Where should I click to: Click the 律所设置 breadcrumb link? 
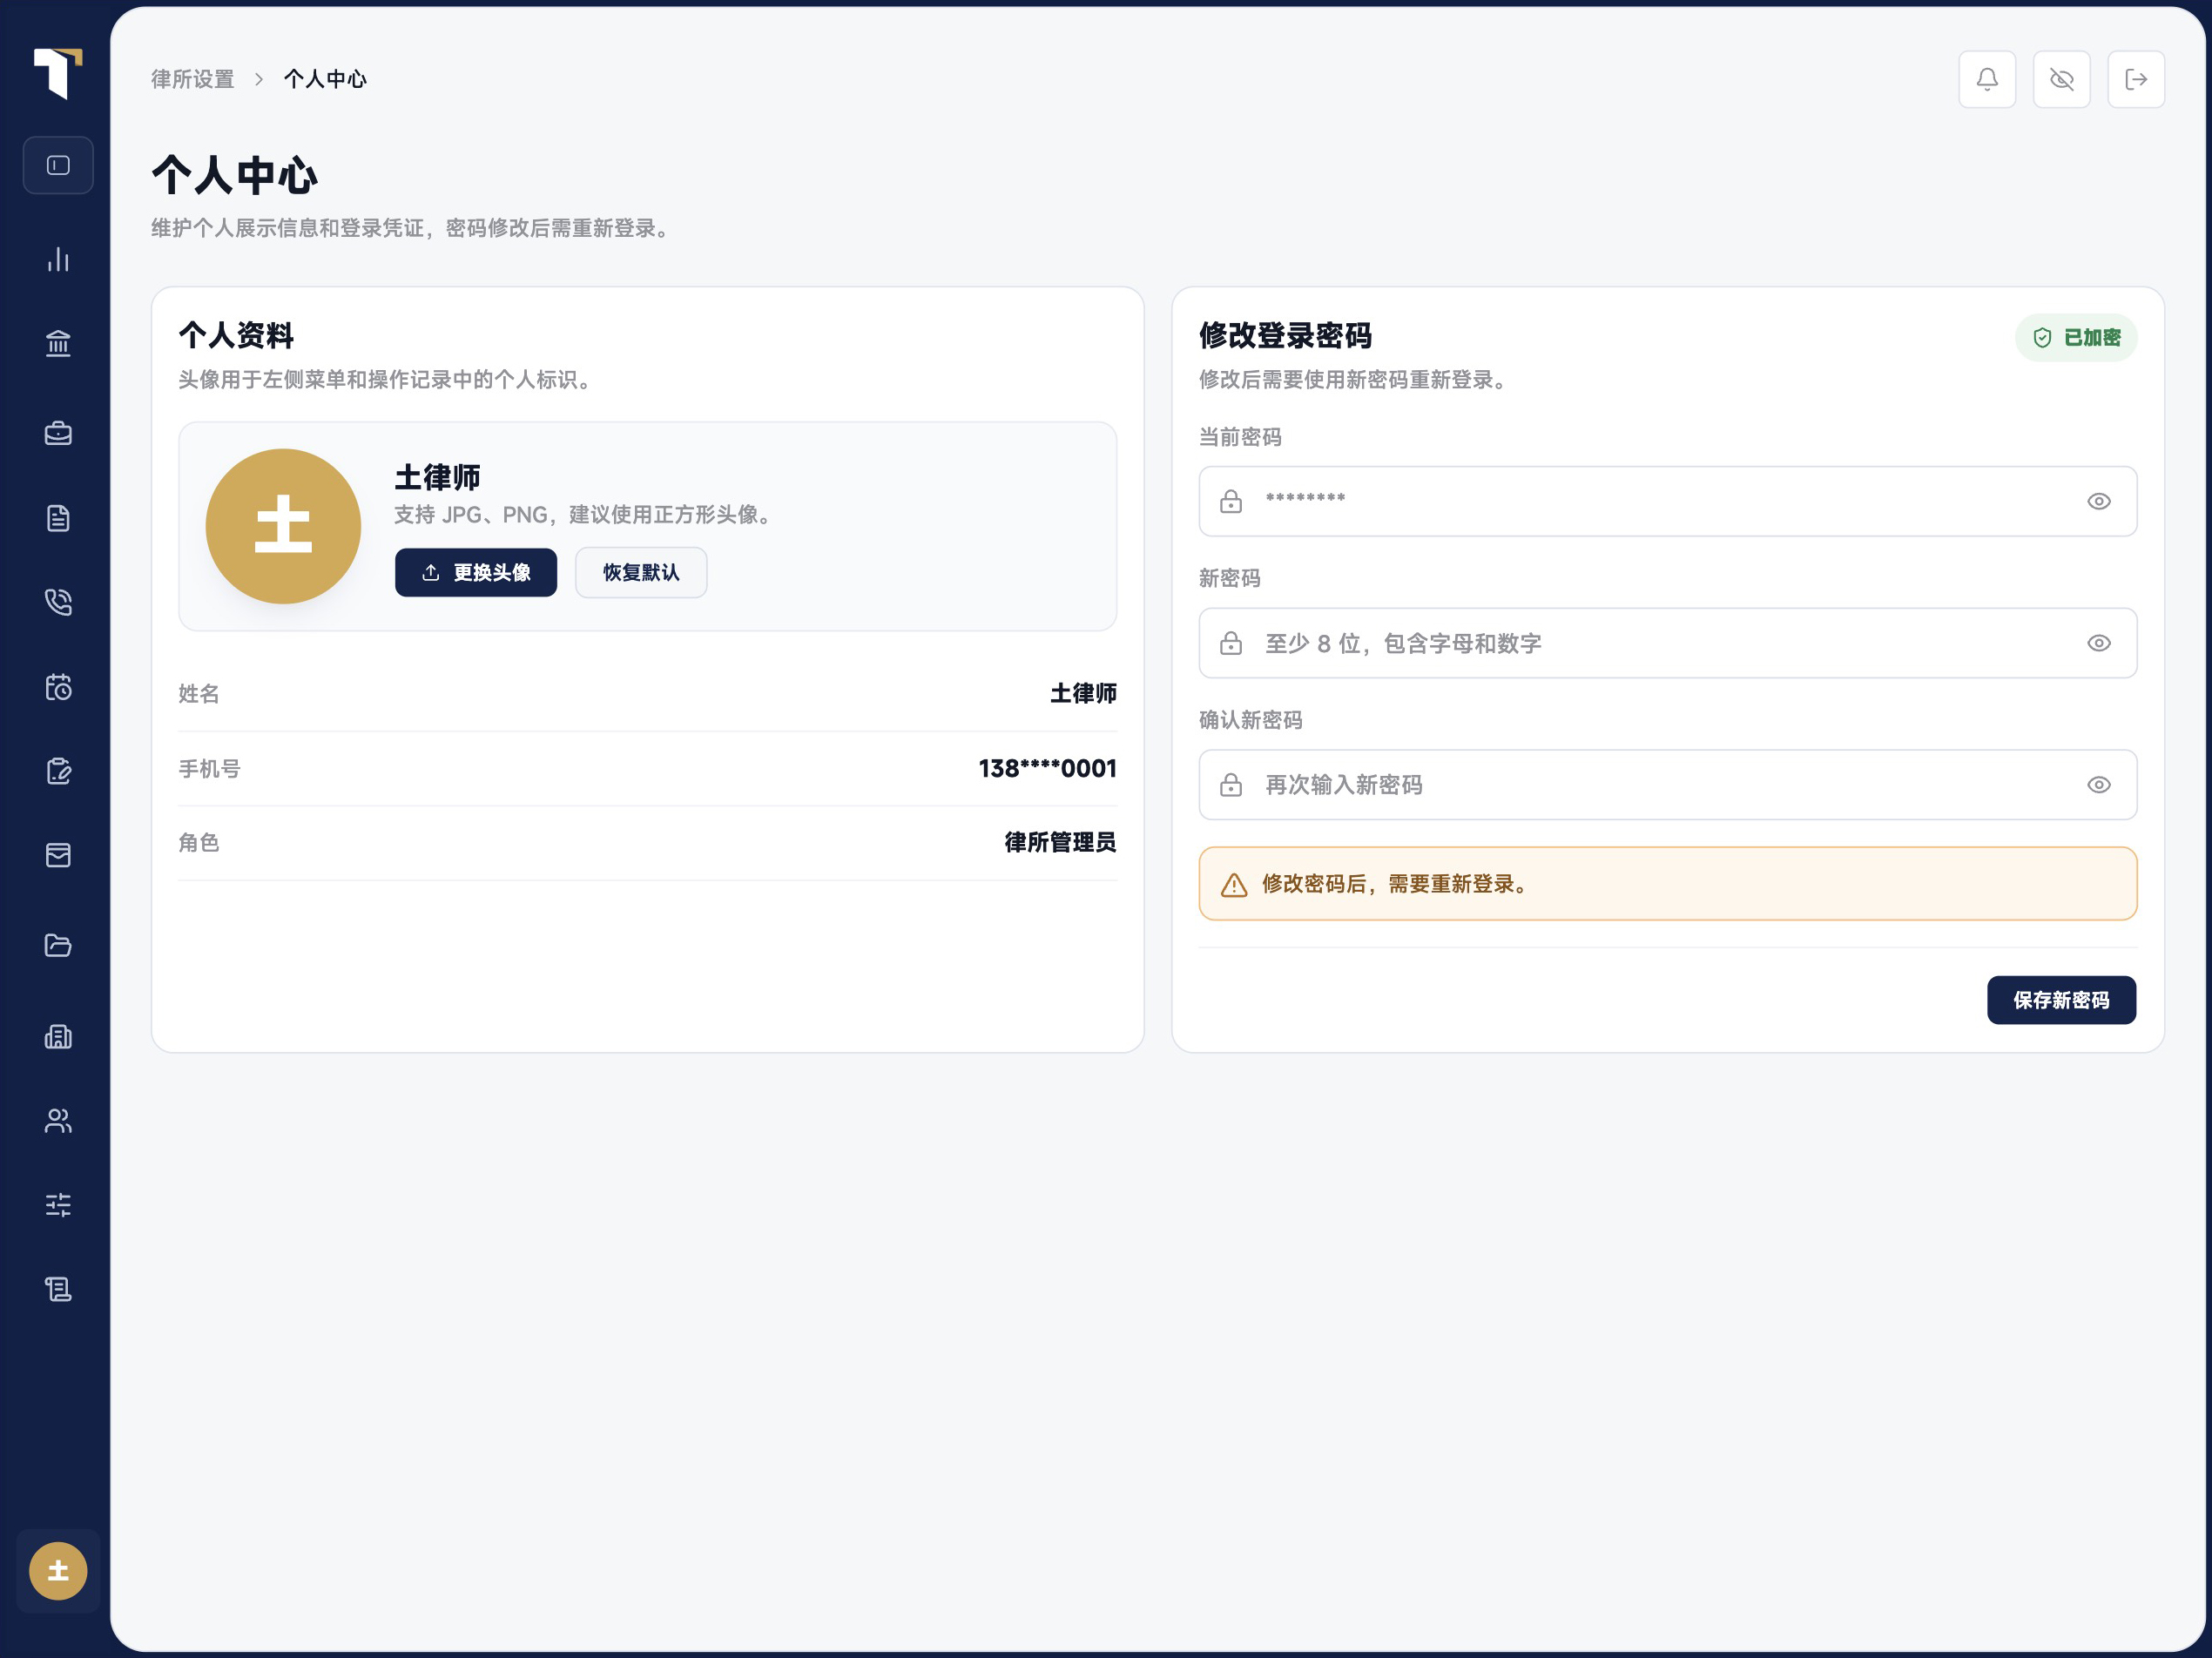193,79
